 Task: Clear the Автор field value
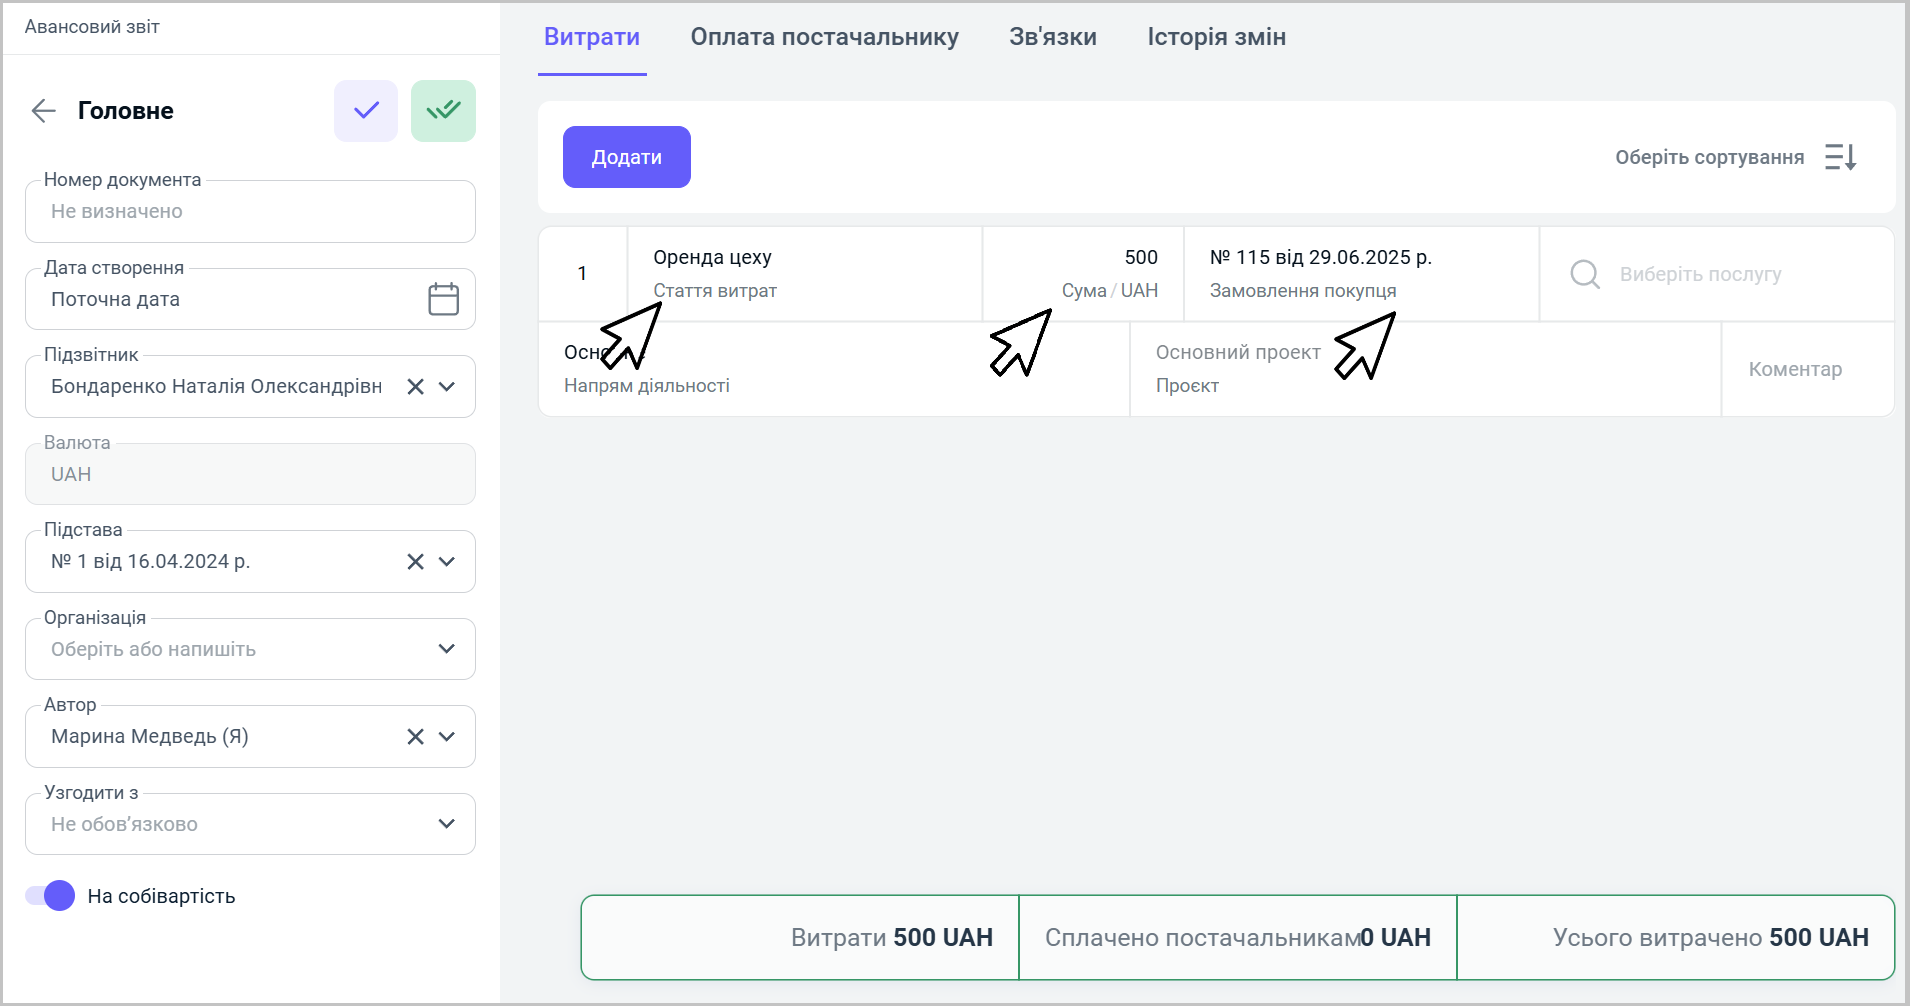coord(416,737)
